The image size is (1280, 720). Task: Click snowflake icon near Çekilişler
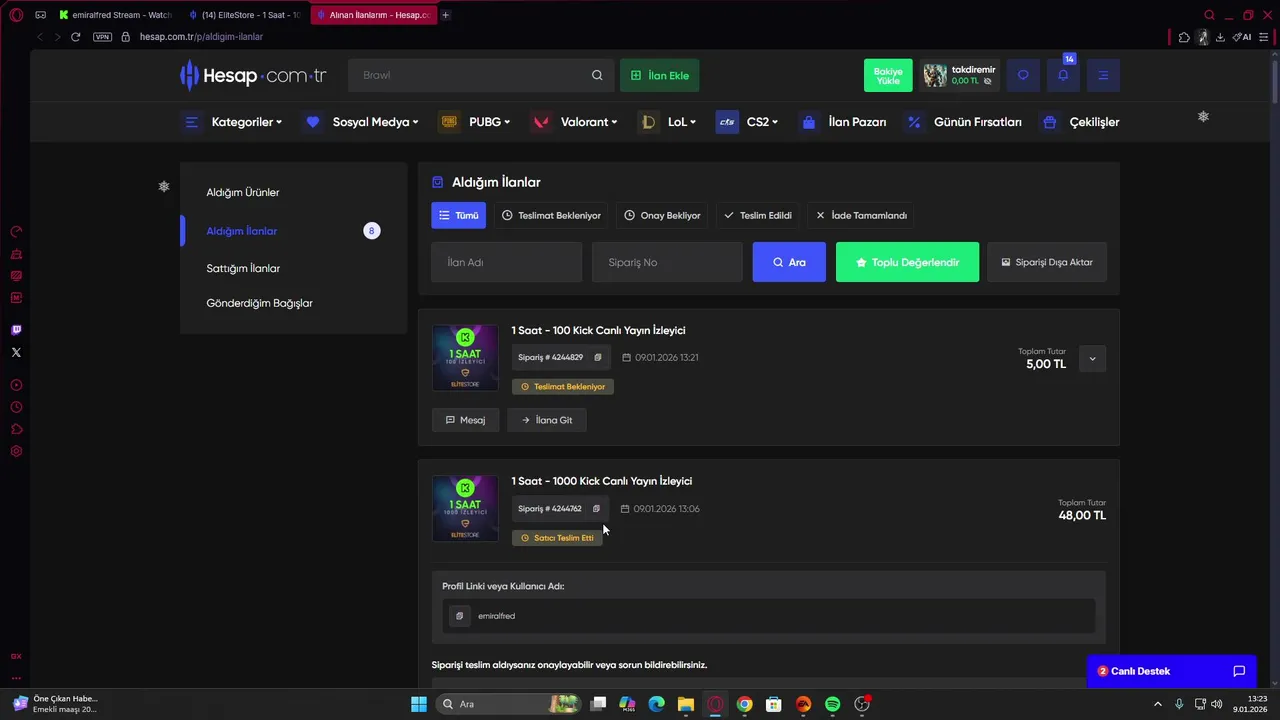[x=1203, y=116]
